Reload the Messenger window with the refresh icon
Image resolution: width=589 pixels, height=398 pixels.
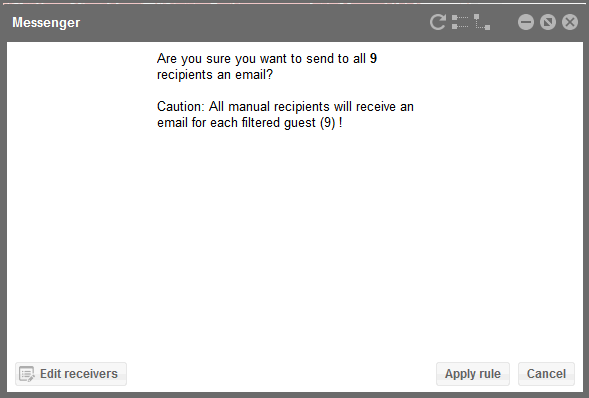click(438, 22)
